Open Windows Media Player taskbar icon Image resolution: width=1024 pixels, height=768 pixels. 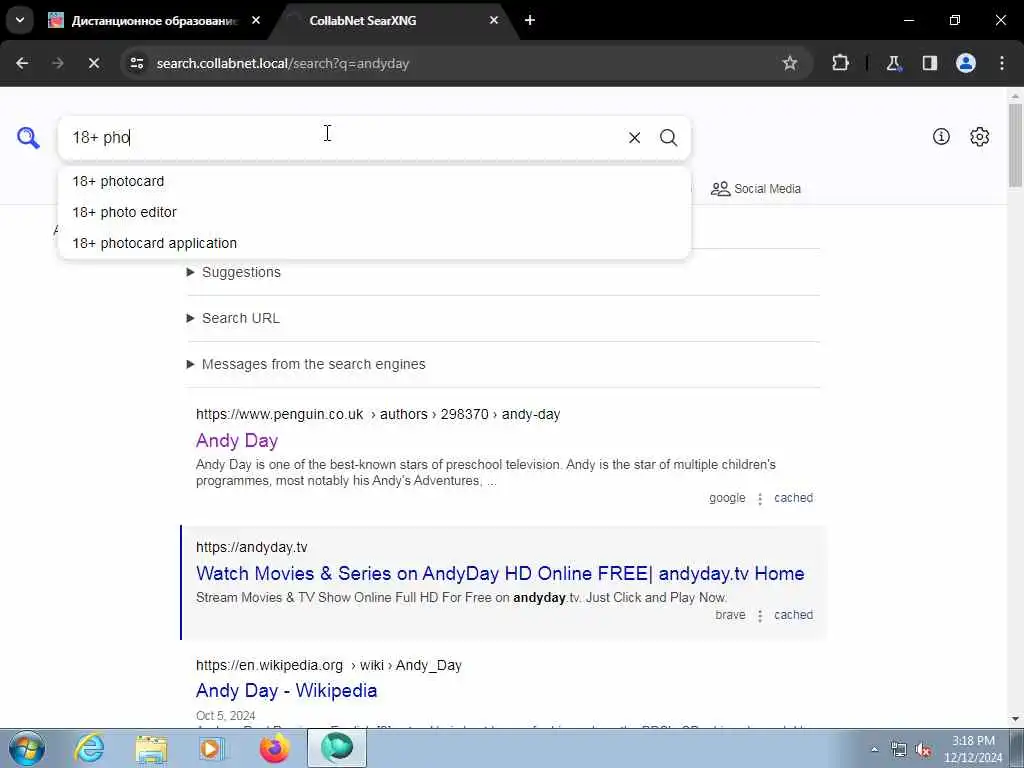click(212, 748)
